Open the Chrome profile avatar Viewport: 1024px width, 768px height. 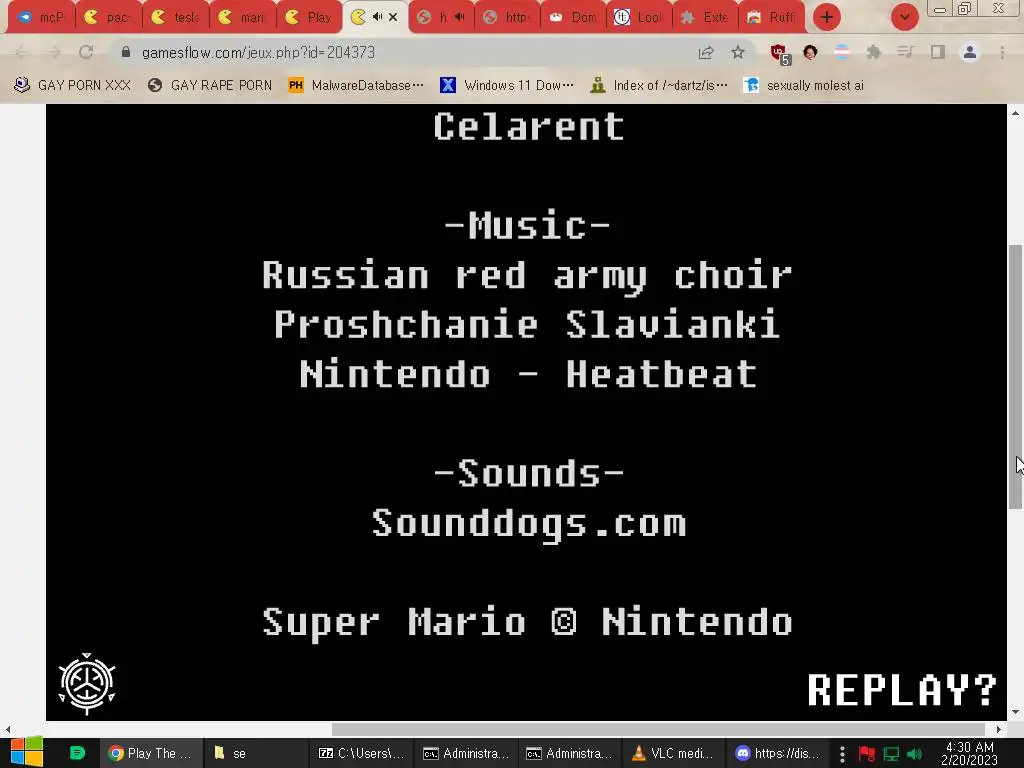970,52
